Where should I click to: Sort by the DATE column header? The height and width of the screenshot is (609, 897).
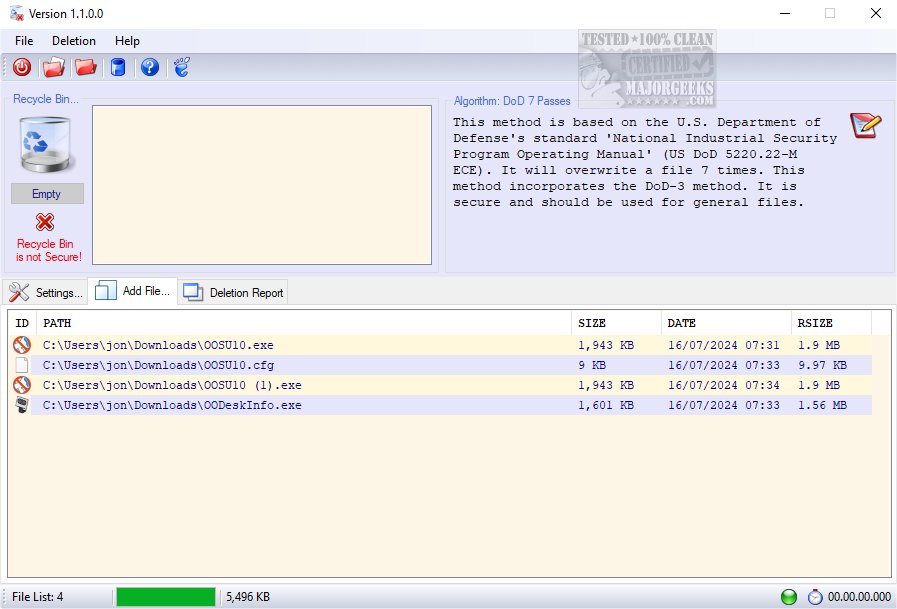coord(726,323)
